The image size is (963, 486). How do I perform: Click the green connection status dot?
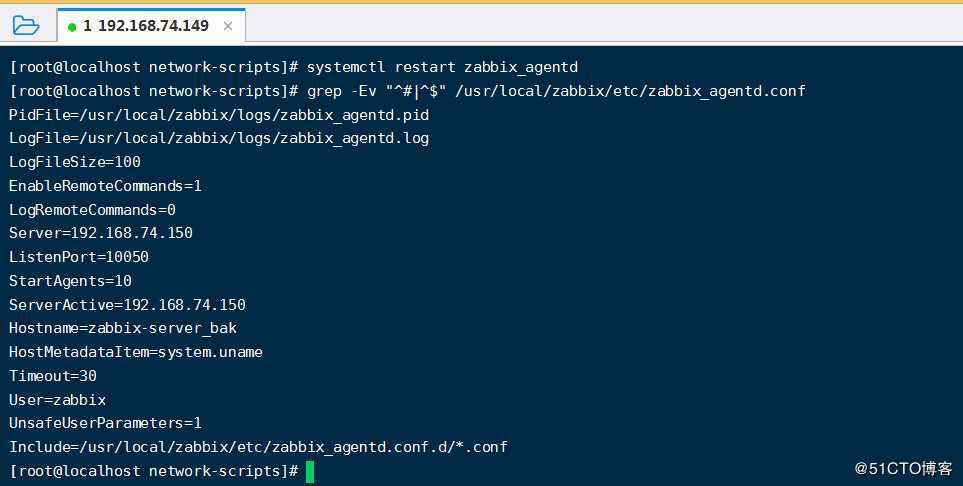click(x=72, y=27)
